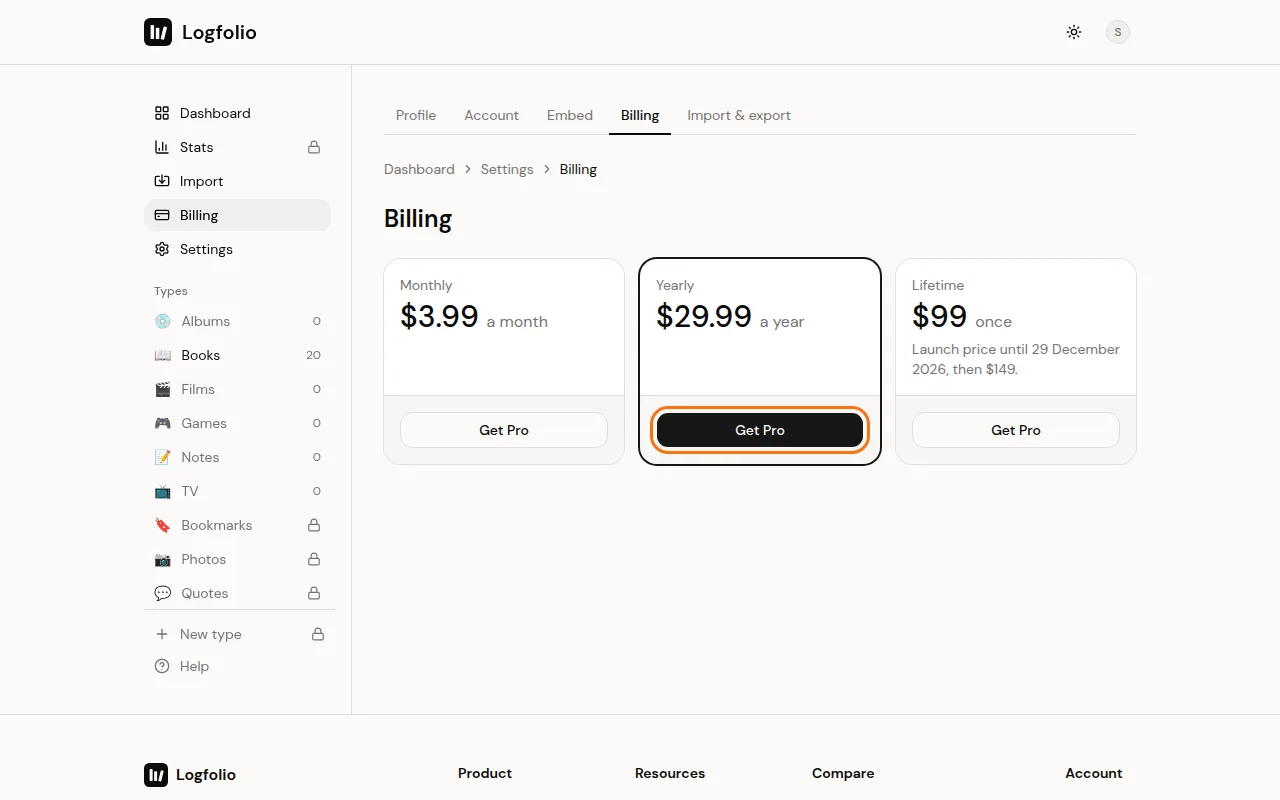Click the Games controller icon
The image size is (1280, 800).
tap(163, 423)
